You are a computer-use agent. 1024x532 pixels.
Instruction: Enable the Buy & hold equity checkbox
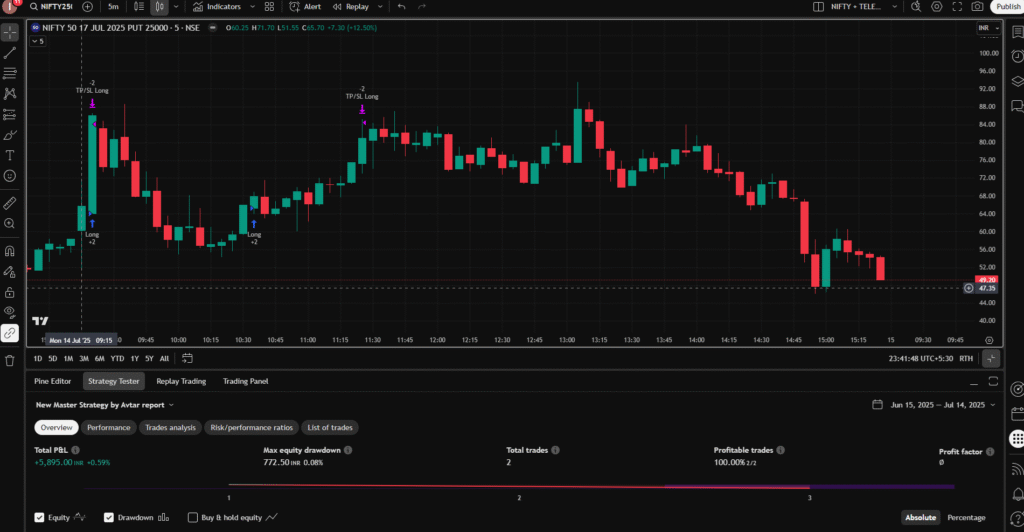point(193,518)
